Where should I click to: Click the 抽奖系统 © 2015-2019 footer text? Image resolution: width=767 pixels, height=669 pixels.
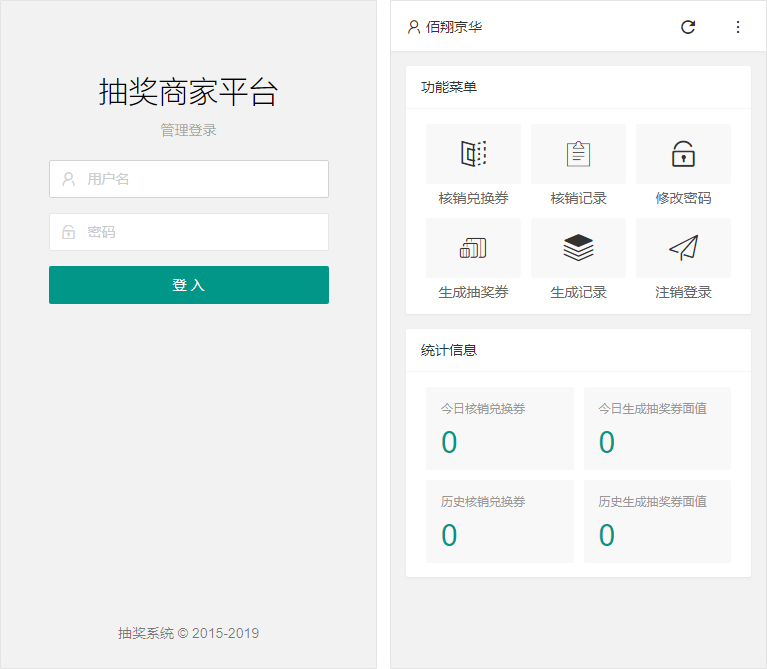[189, 633]
